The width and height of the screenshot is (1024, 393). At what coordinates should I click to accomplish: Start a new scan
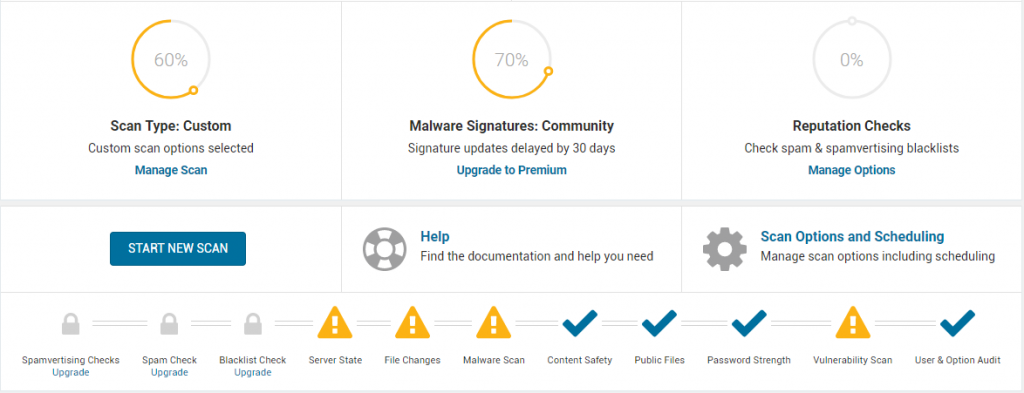178,249
